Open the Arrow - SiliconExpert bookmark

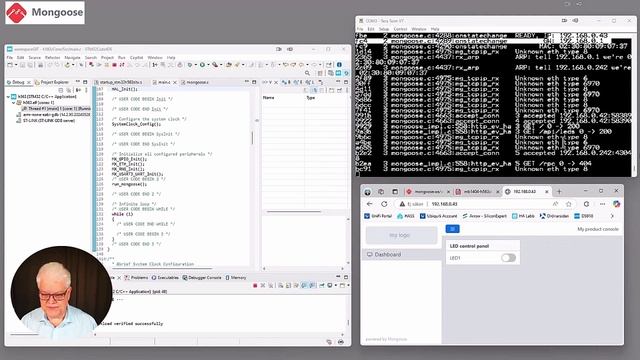click(484, 216)
